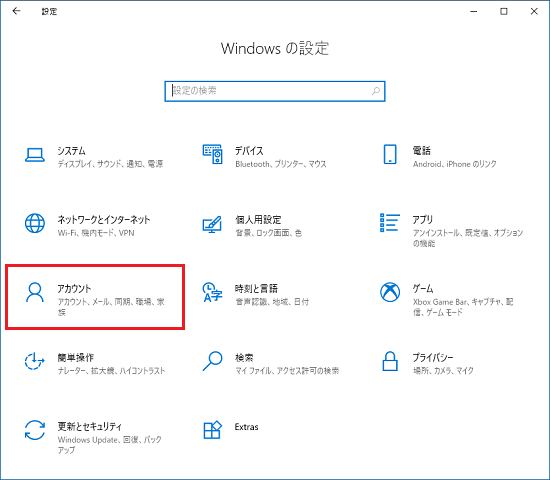Click the Xbox icon for ゲーム

click(x=390, y=292)
